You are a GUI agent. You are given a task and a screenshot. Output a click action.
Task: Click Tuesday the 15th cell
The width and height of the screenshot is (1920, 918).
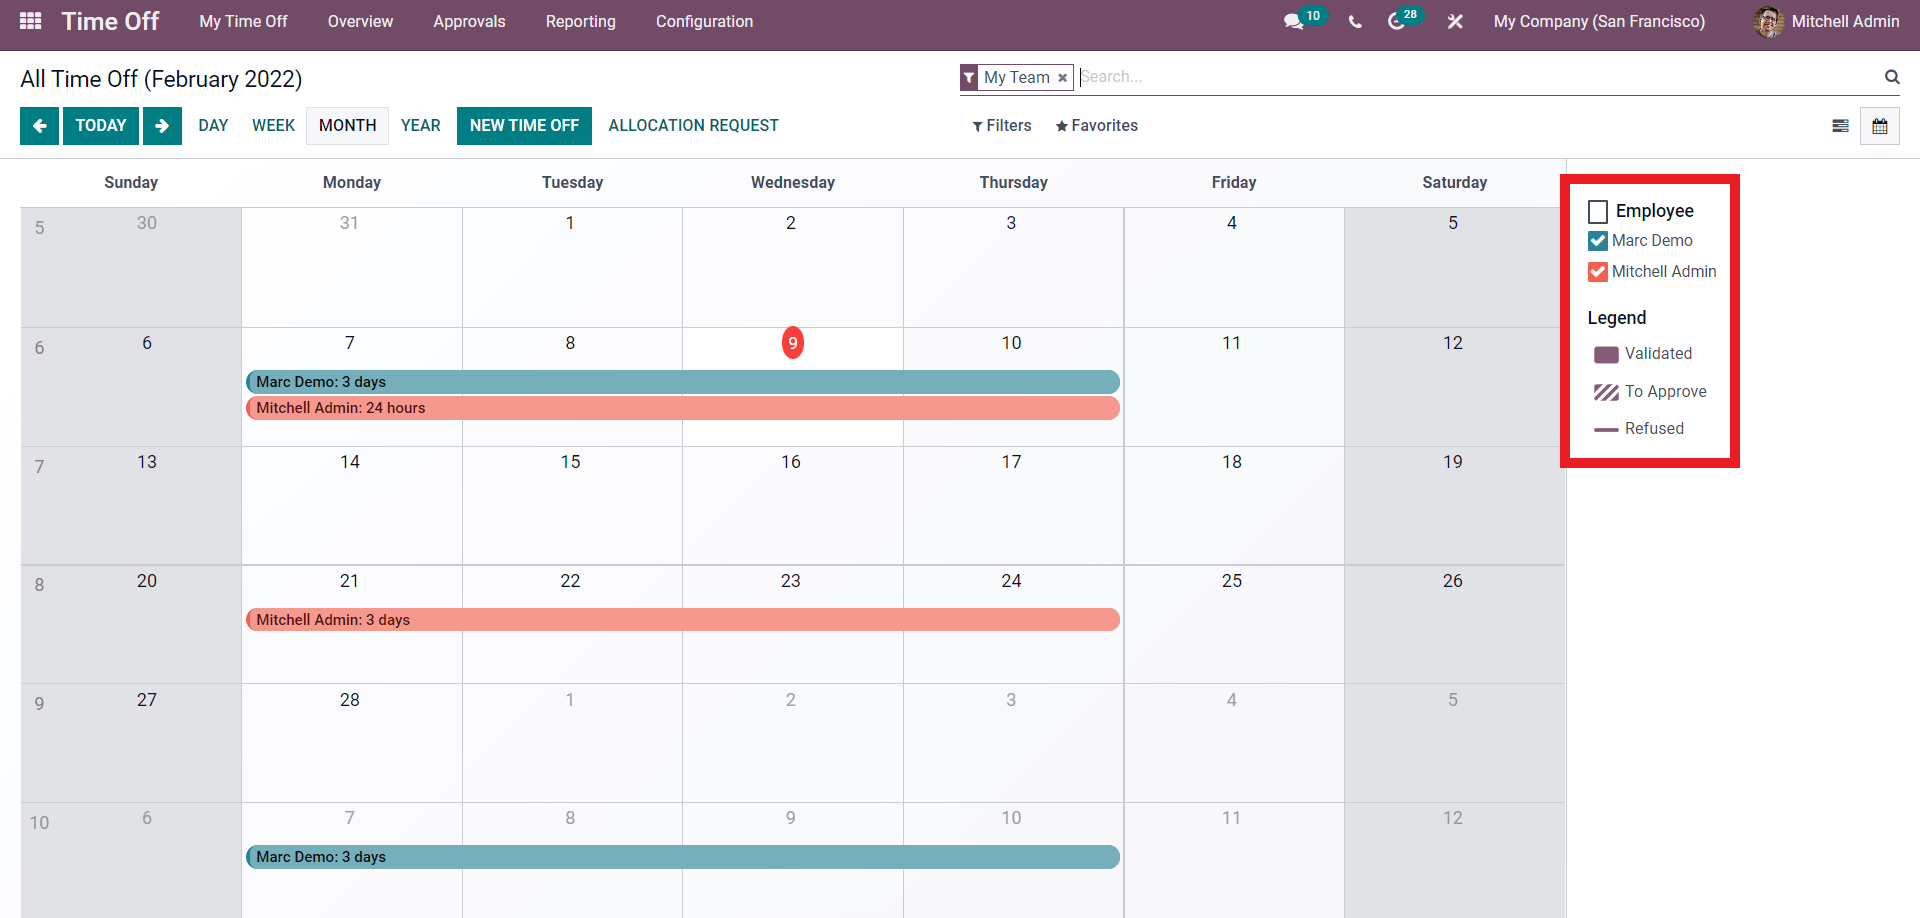[x=572, y=505]
